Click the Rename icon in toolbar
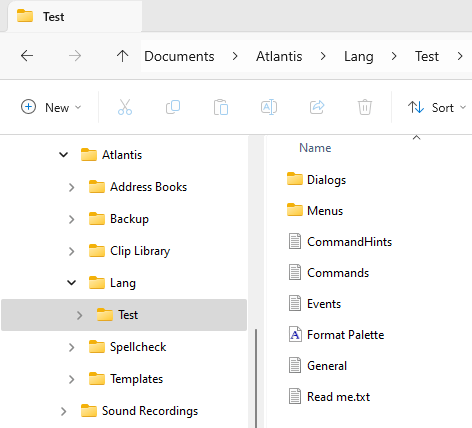The image size is (472, 428). tap(269, 107)
